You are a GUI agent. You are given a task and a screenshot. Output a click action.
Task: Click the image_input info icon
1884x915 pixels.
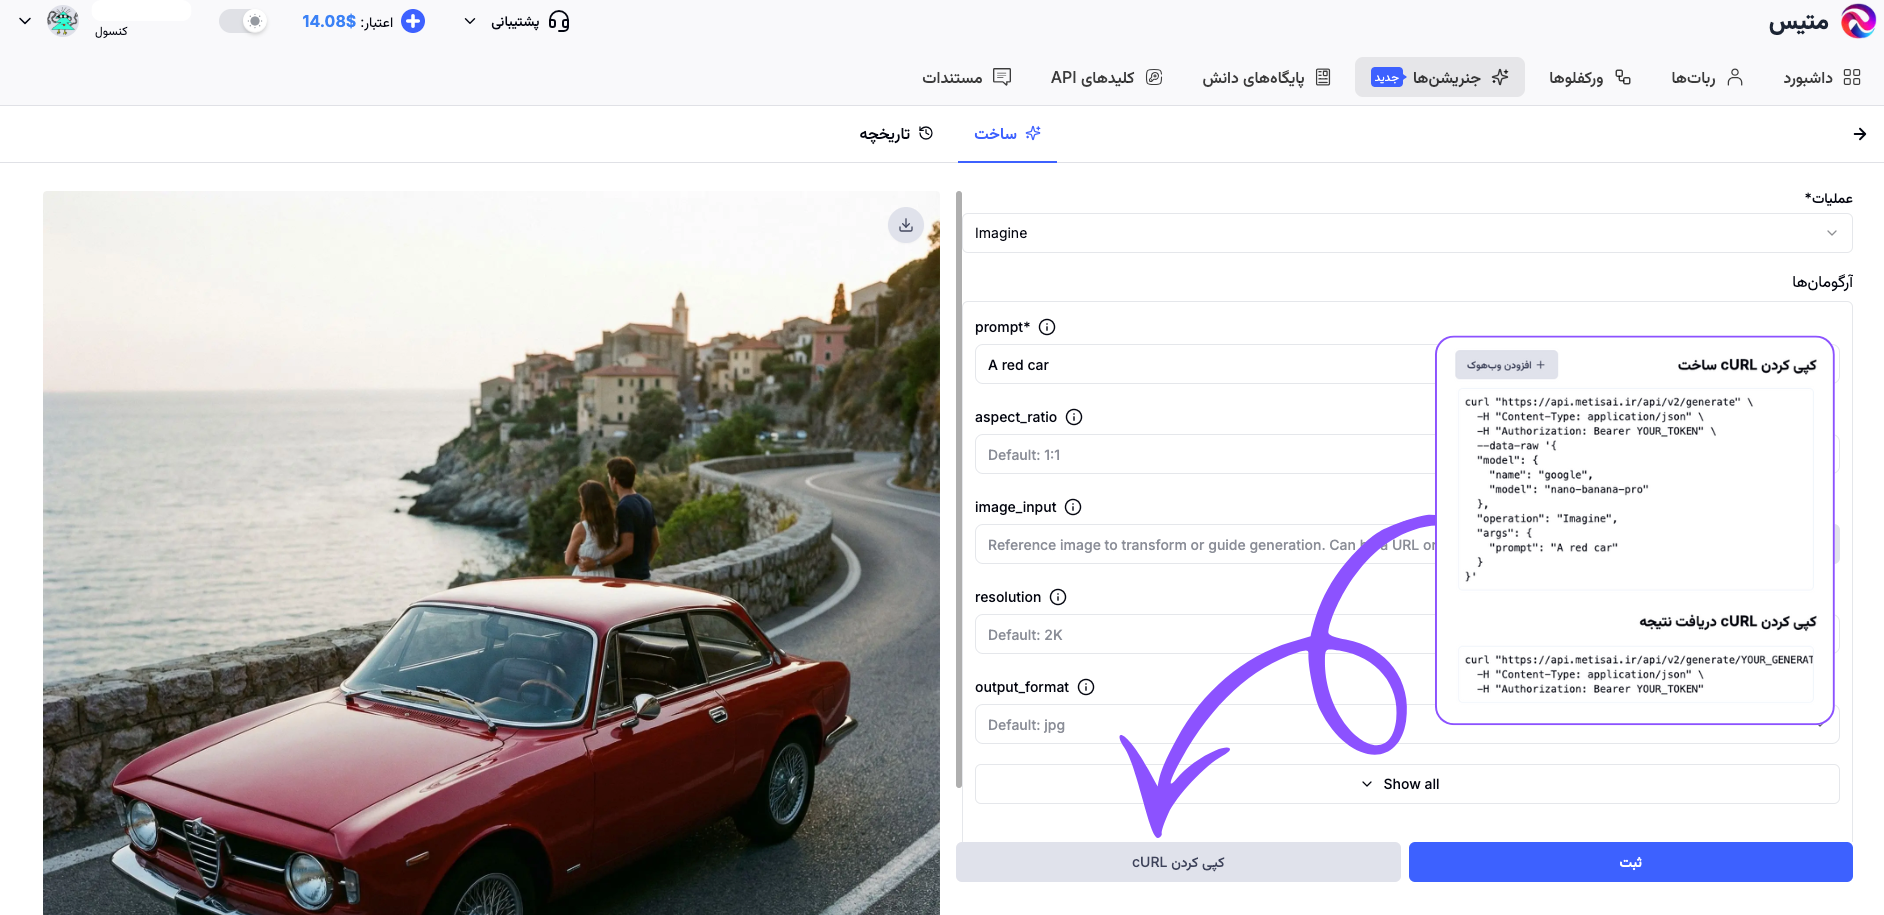click(x=1073, y=507)
